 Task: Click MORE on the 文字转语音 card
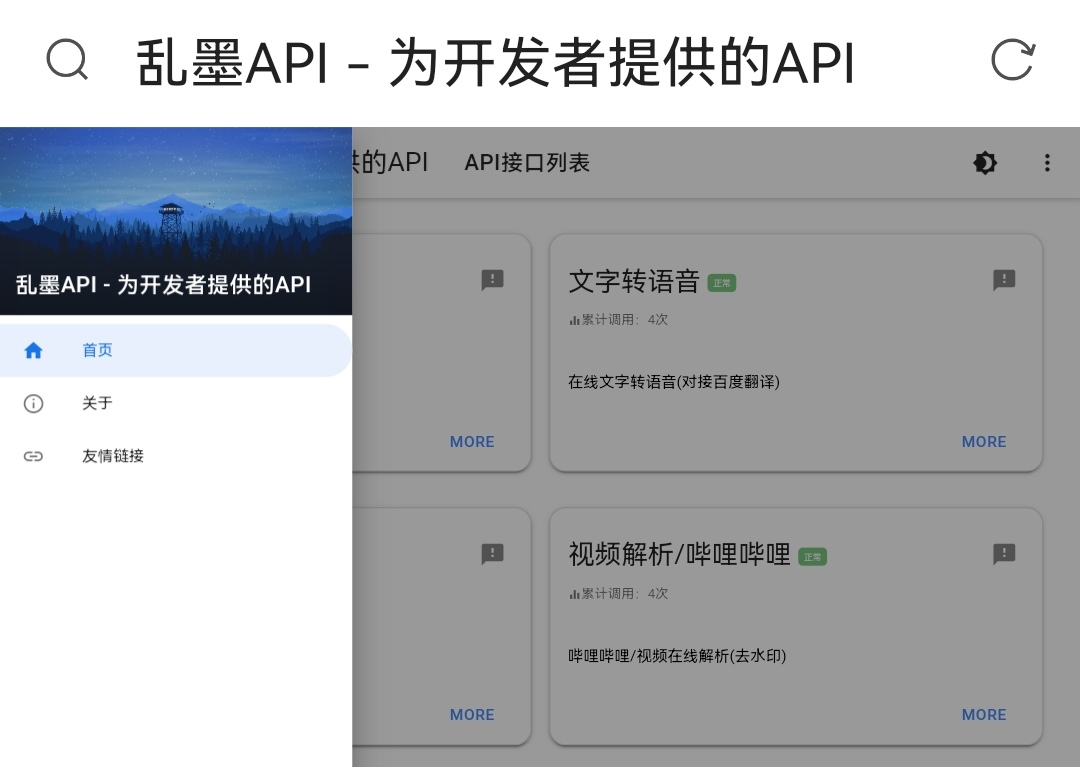tap(983, 441)
